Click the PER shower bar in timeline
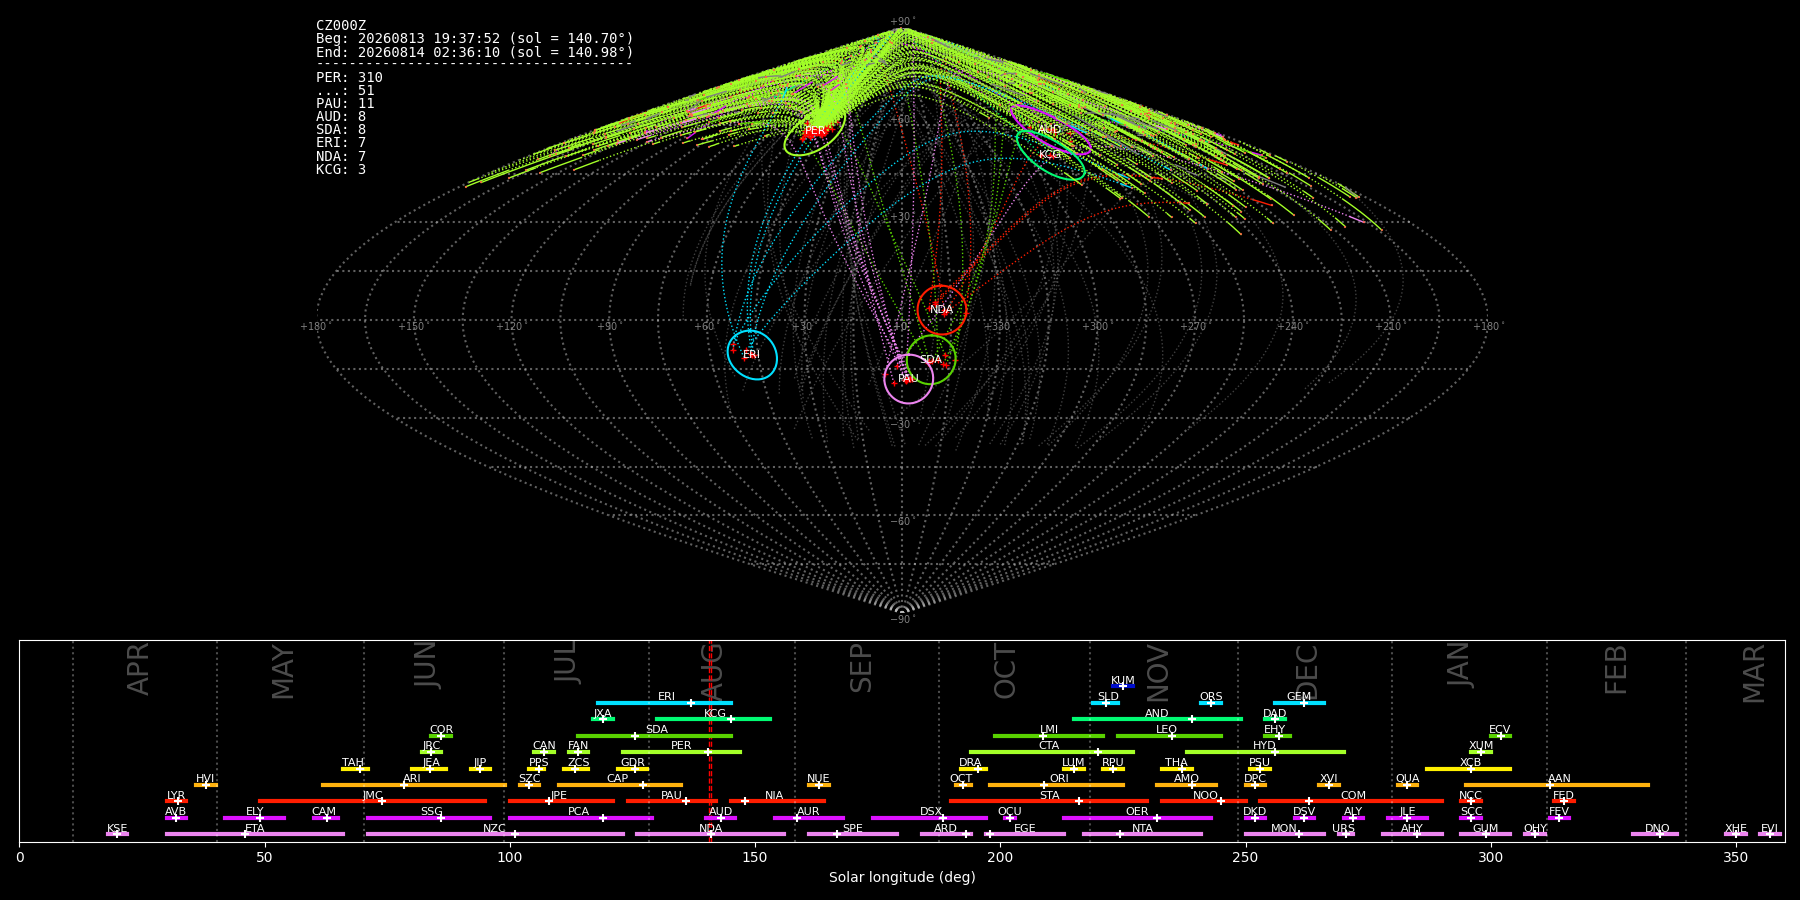The height and width of the screenshot is (900, 1800). tap(681, 752)
